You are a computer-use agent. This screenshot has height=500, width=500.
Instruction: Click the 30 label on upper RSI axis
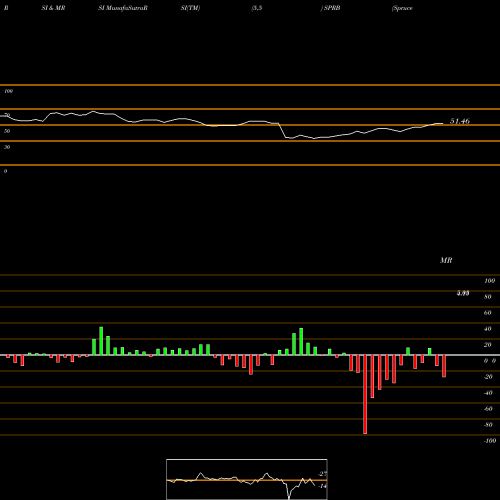click(x=7, y=147)
